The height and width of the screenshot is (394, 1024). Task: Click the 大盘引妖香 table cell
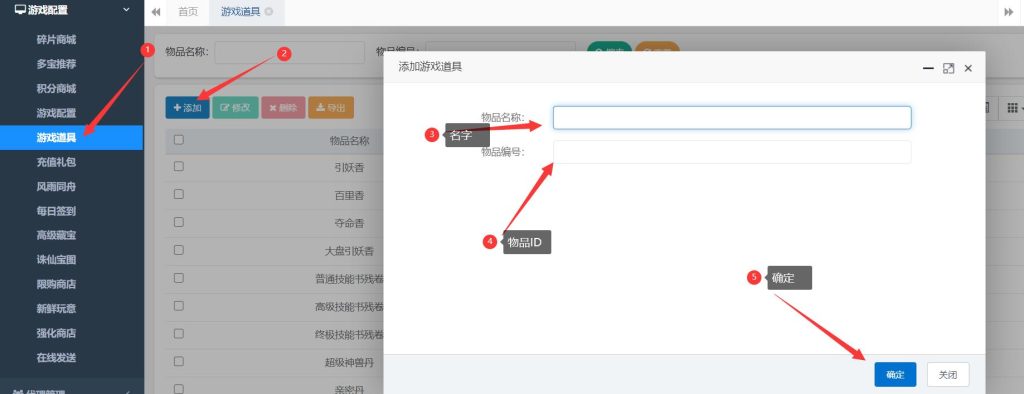tap(349, 251)
